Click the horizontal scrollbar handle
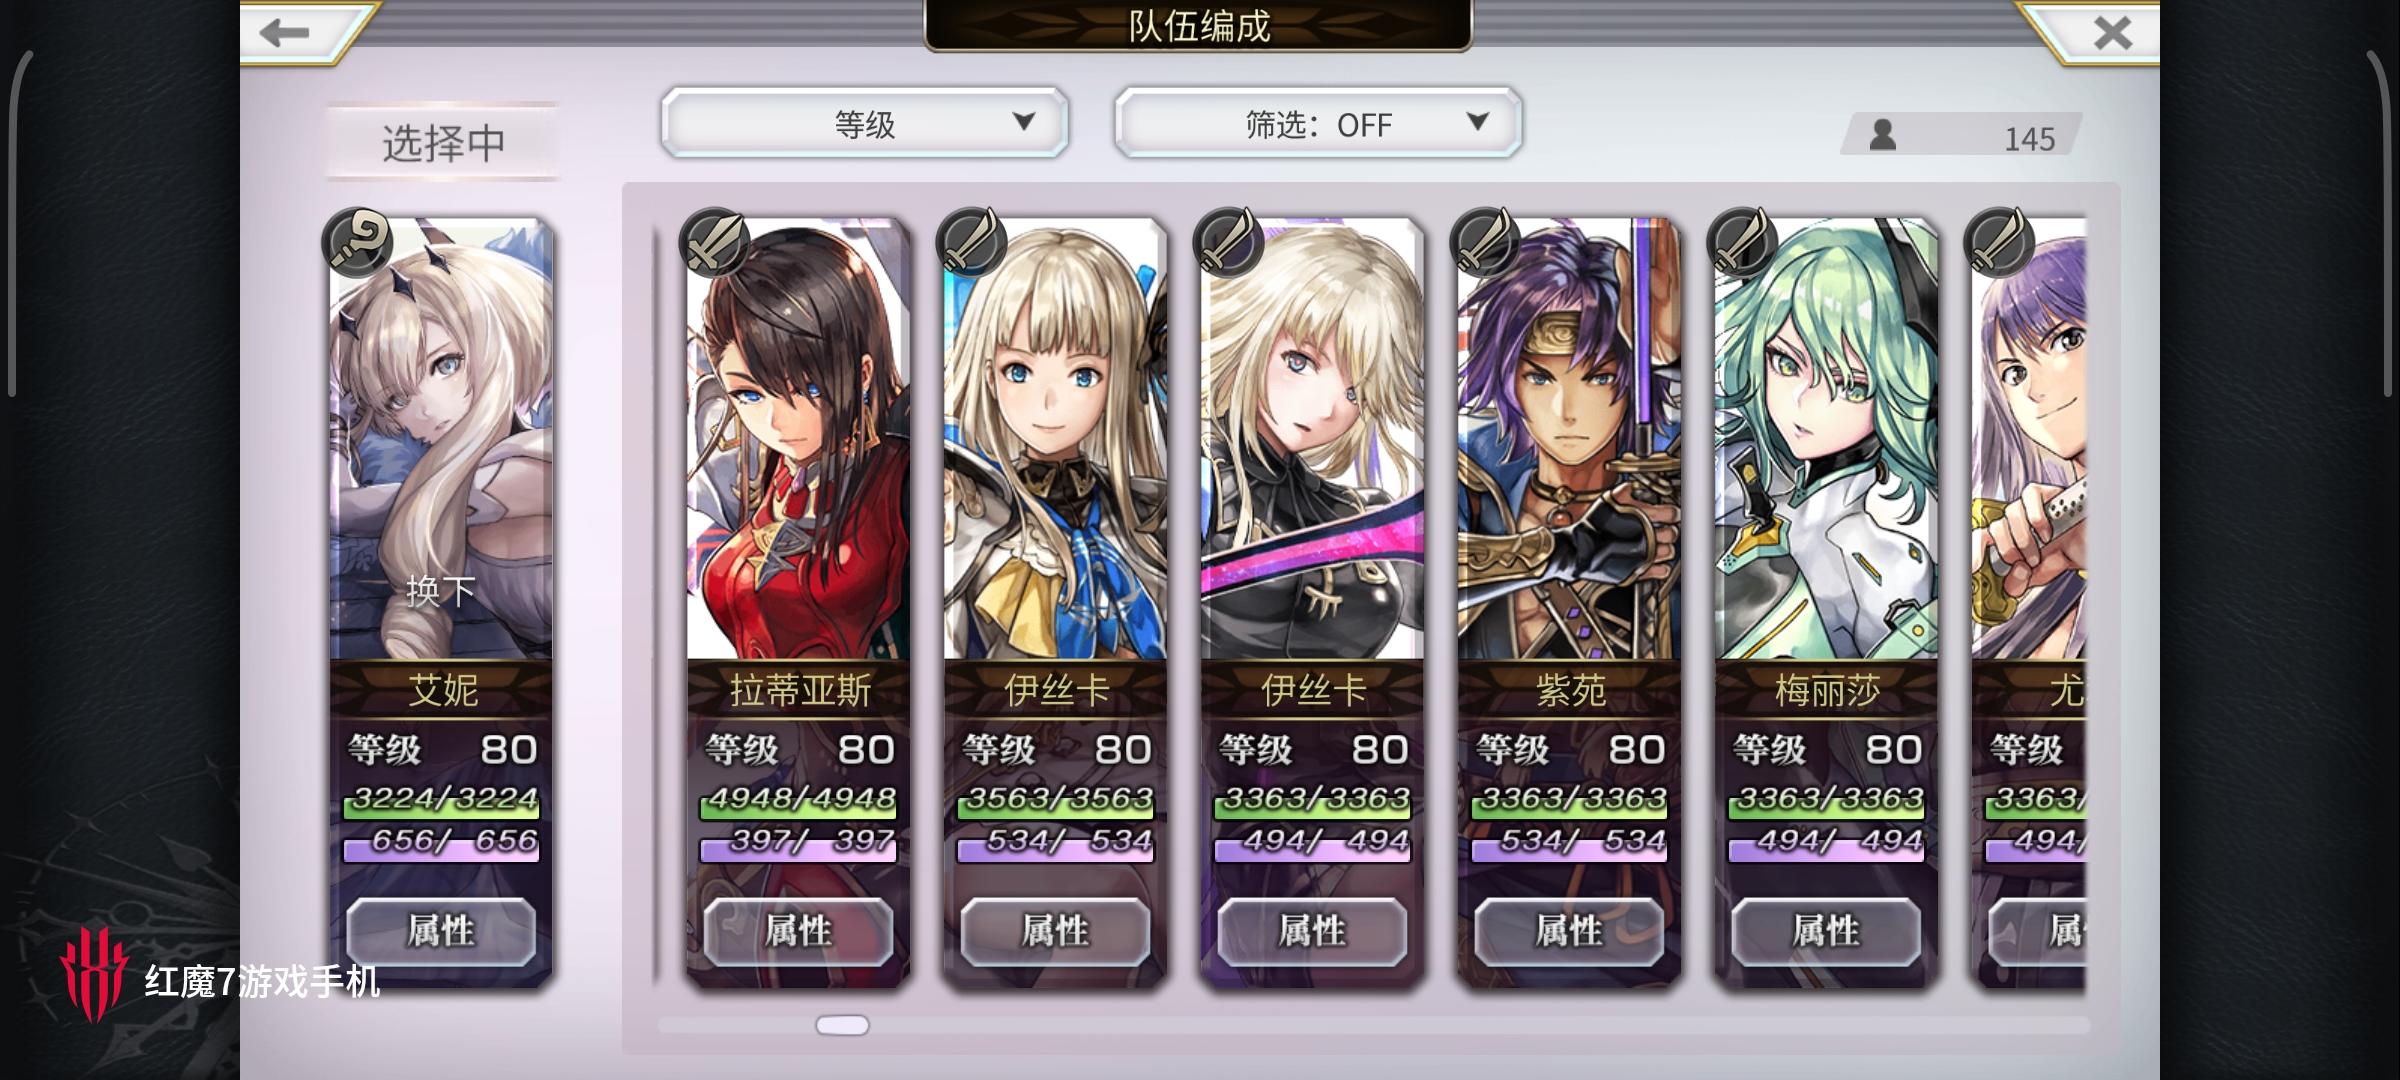Image resolution: width=2400 pixels, height=1080 pixels. tap(843, 1025)
